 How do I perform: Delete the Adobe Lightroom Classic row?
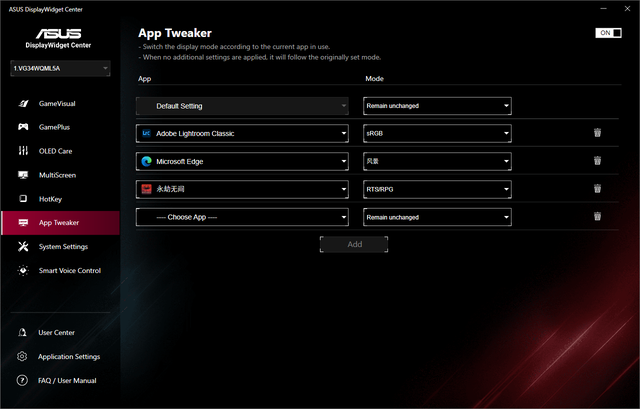(x=598, y=133)
